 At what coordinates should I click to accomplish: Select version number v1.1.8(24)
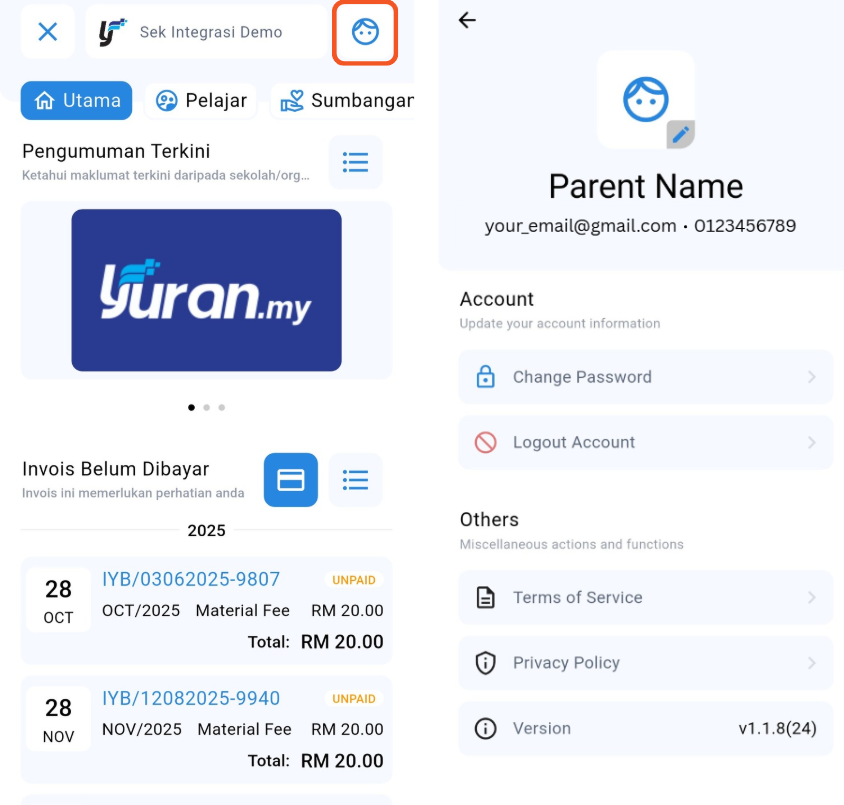coord(777,728)
